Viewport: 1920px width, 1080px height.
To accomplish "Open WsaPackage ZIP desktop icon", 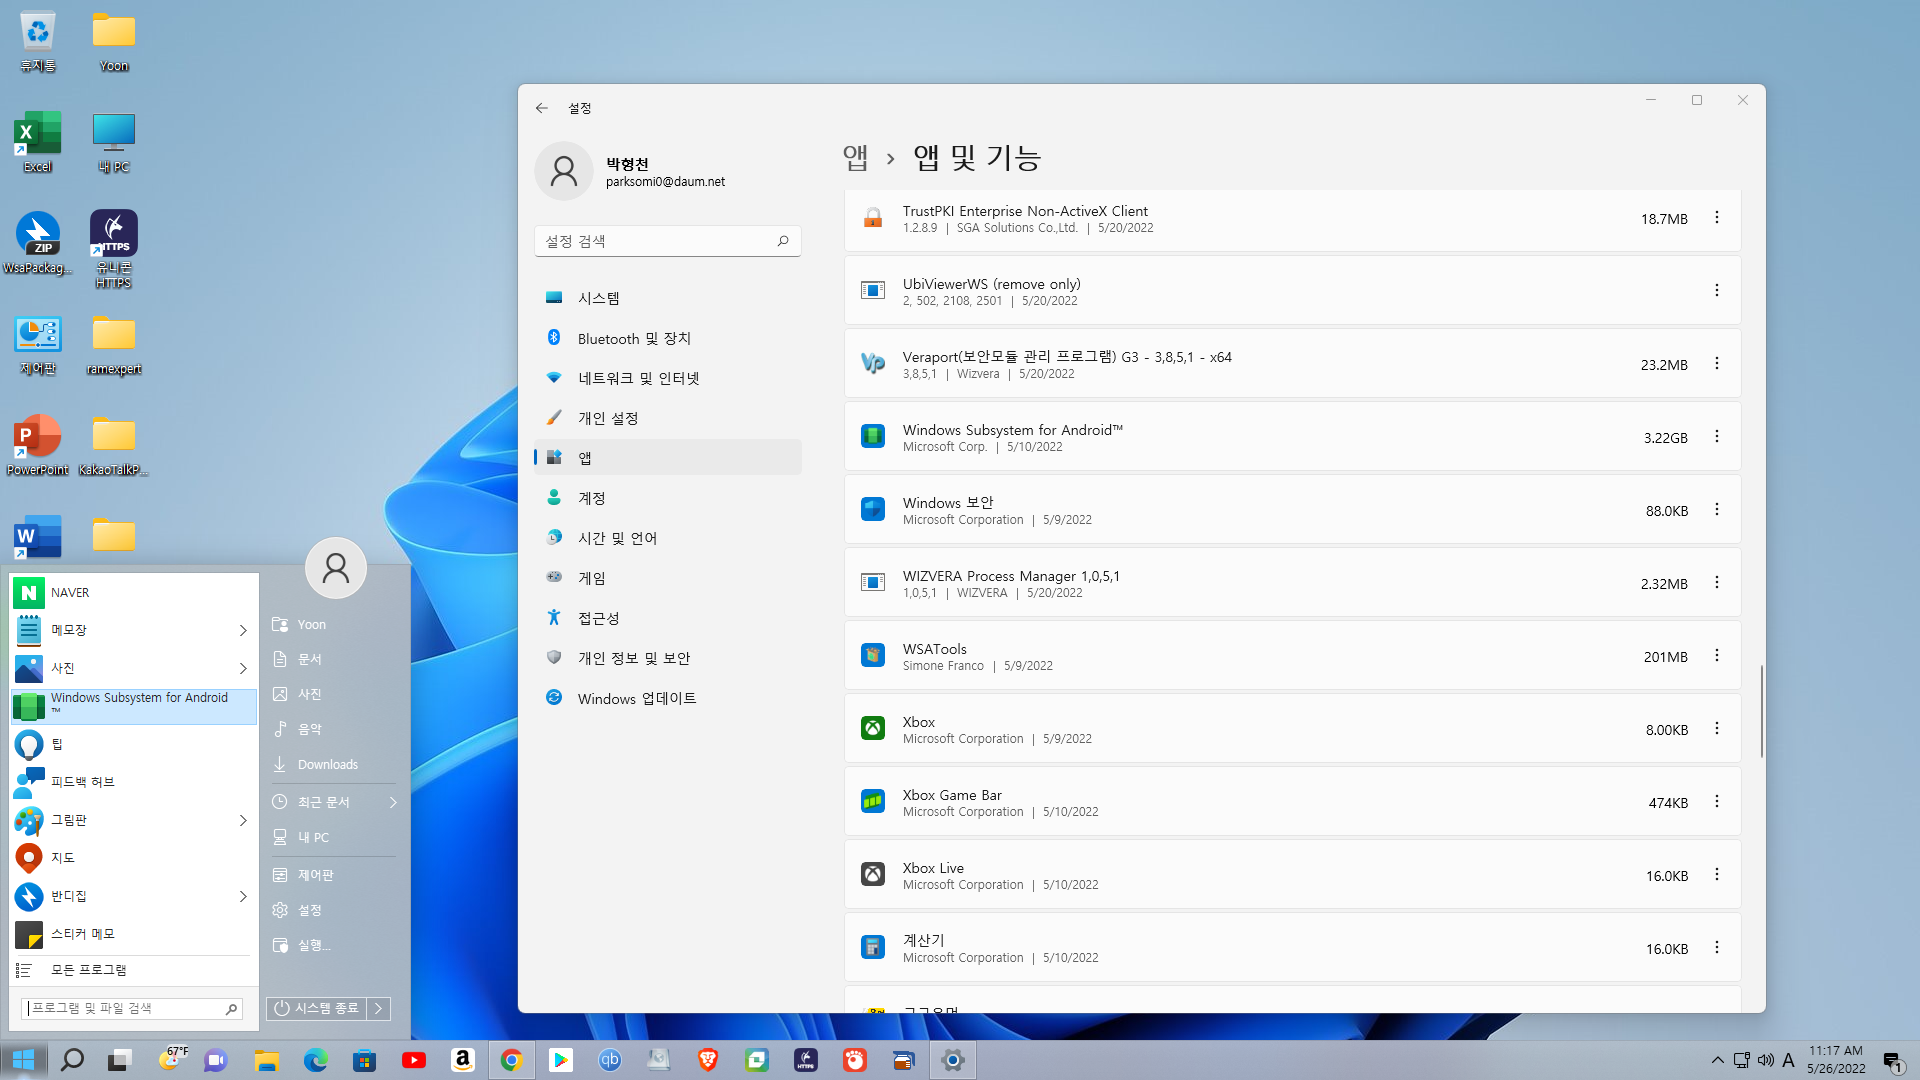I will pyautogui.click(x=38, y=243).
